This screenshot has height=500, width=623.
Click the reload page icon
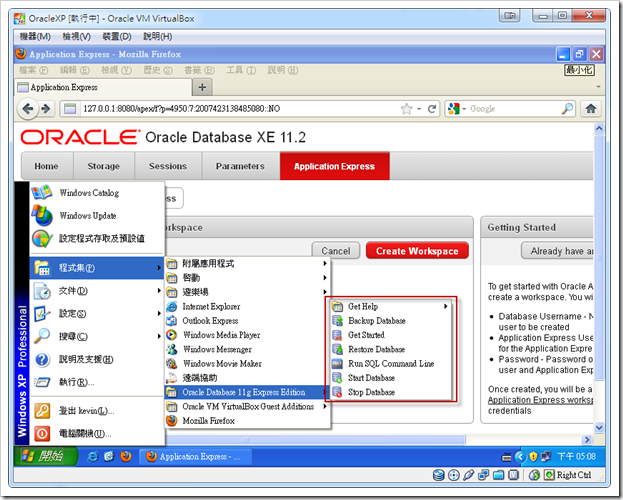pos(432,109)
